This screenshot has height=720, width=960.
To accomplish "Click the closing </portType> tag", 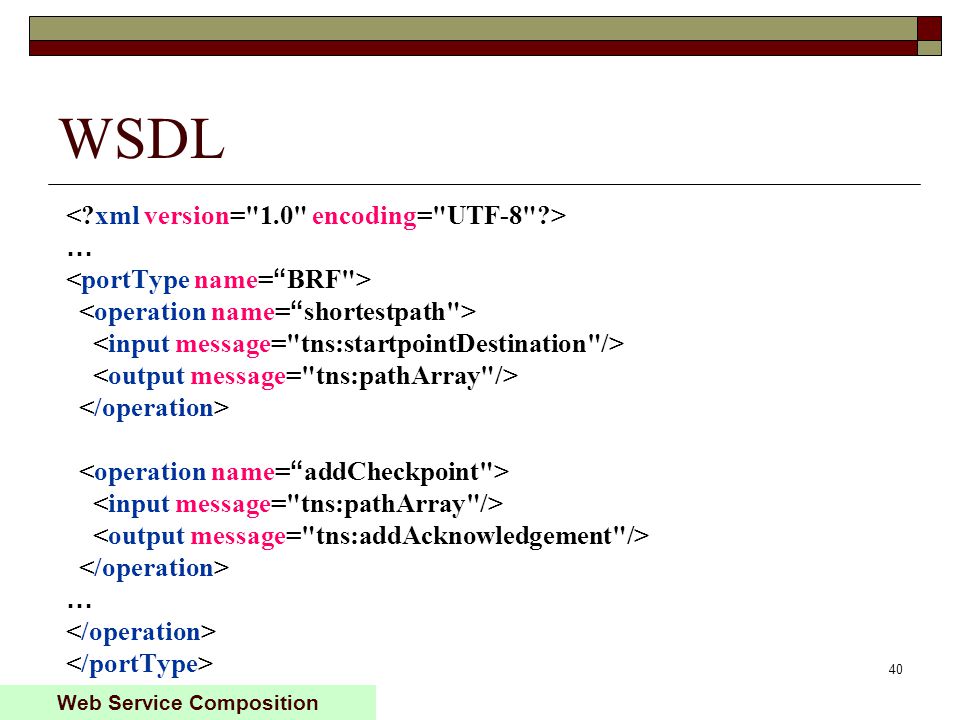I will [x=140, y=664].
